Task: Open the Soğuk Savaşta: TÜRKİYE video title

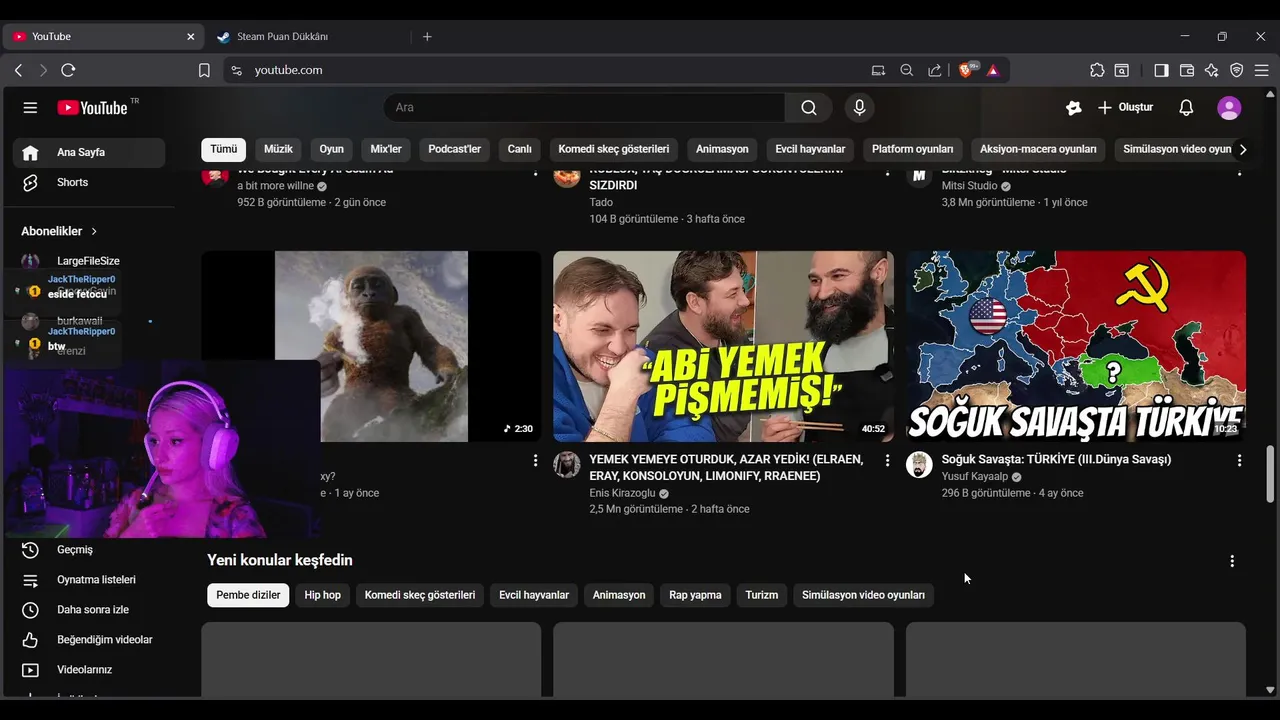Action: pyautogui.click(x=1056, y=460)
